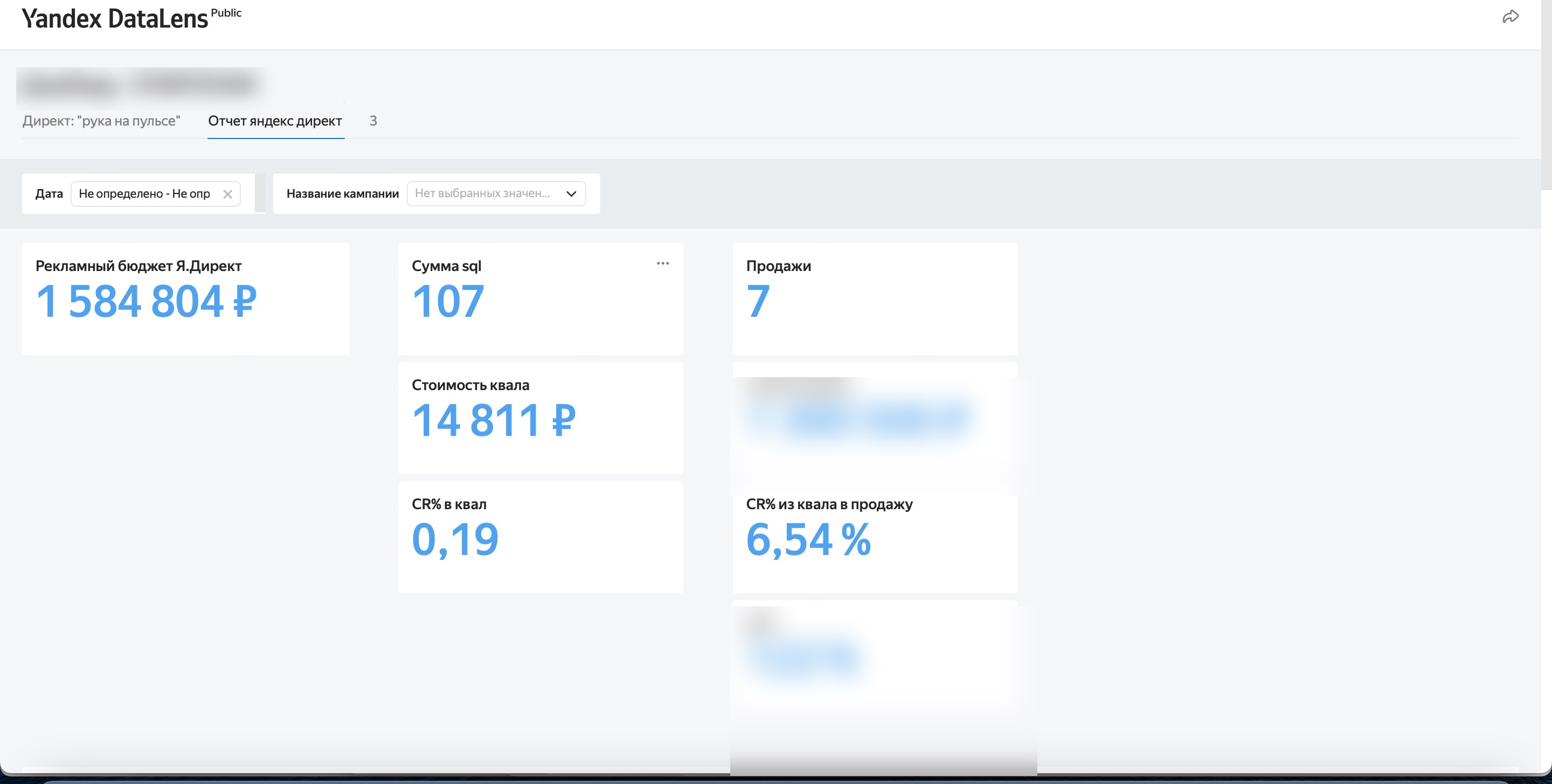Switch to the Директ: "рука на пульсе" tab

[101, 121]
